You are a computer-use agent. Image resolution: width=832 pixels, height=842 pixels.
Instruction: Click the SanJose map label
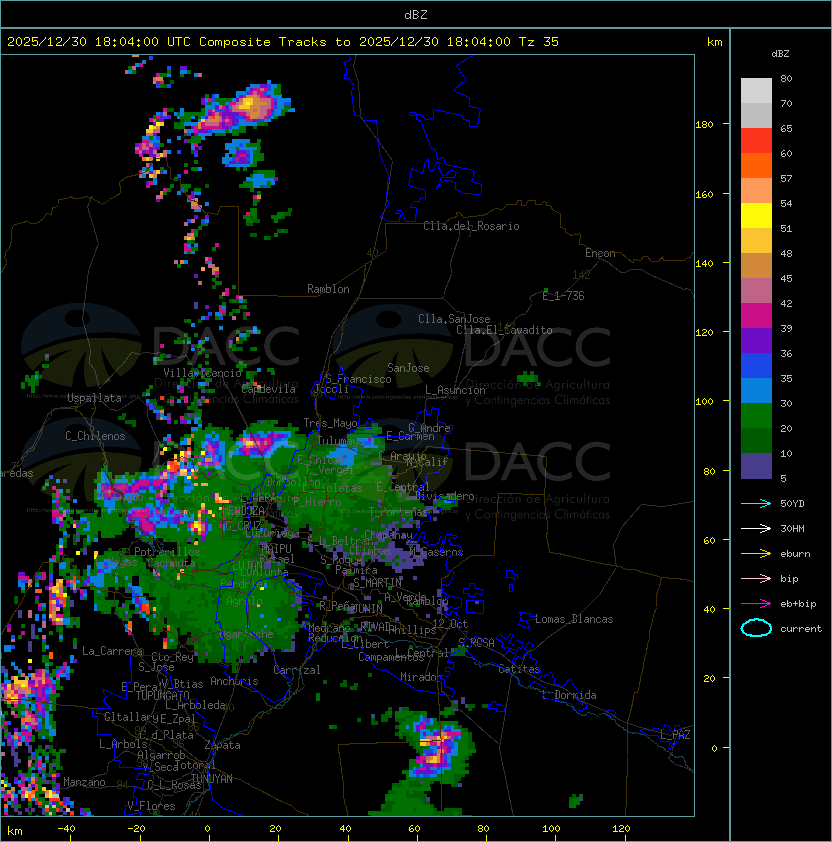(x=408, y=368)
